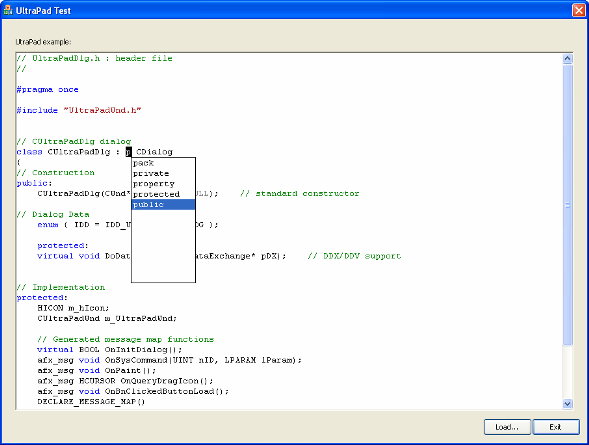Image resolution: width=589 pixels, height=445 pixels.
Task: Click the vertical scrollbar thumb
Action: pos(567,205)
